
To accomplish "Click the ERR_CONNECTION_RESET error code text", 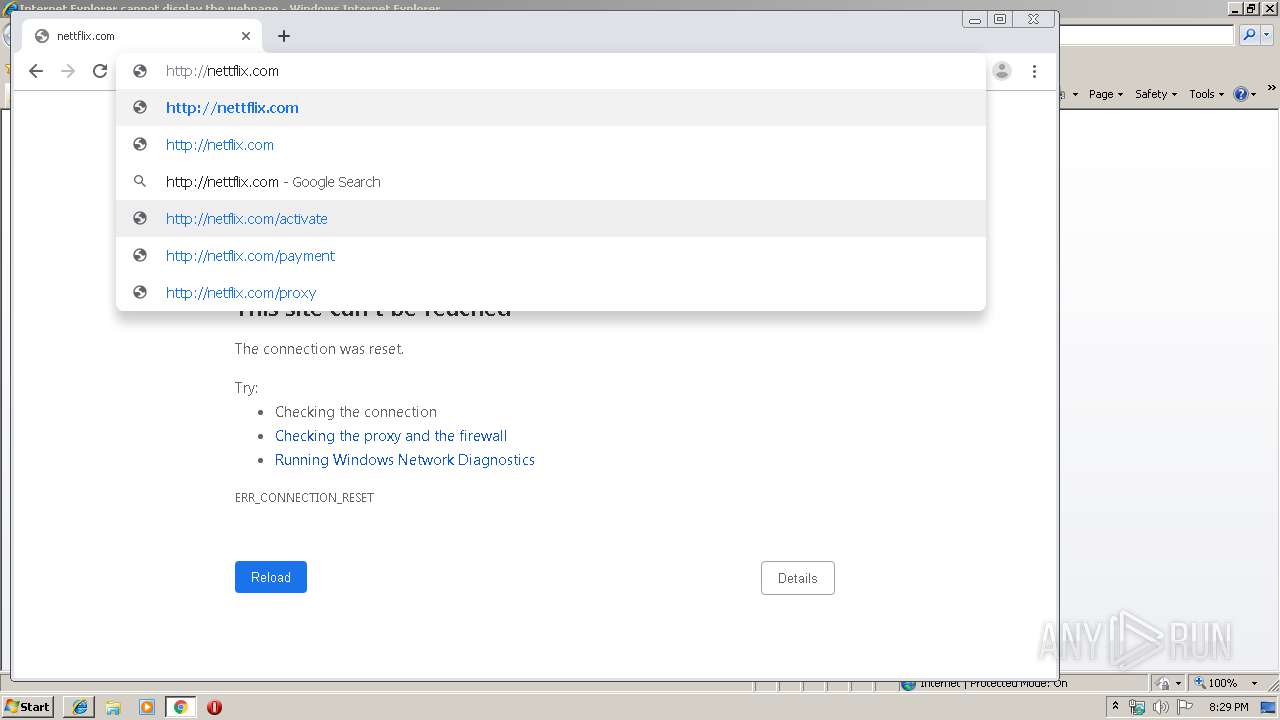I will (x=304, y=497).
